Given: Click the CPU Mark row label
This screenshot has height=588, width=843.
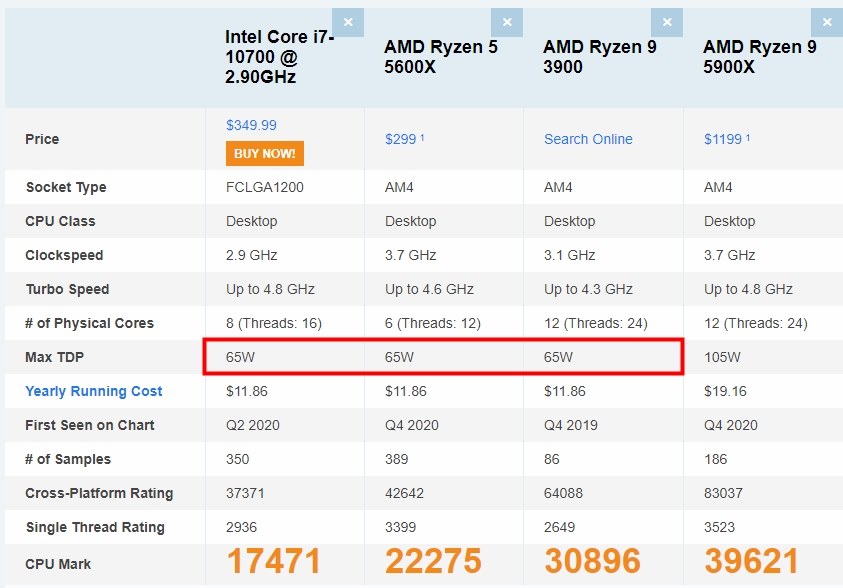Looking at the screenshot, I should [x=58, y=564].
